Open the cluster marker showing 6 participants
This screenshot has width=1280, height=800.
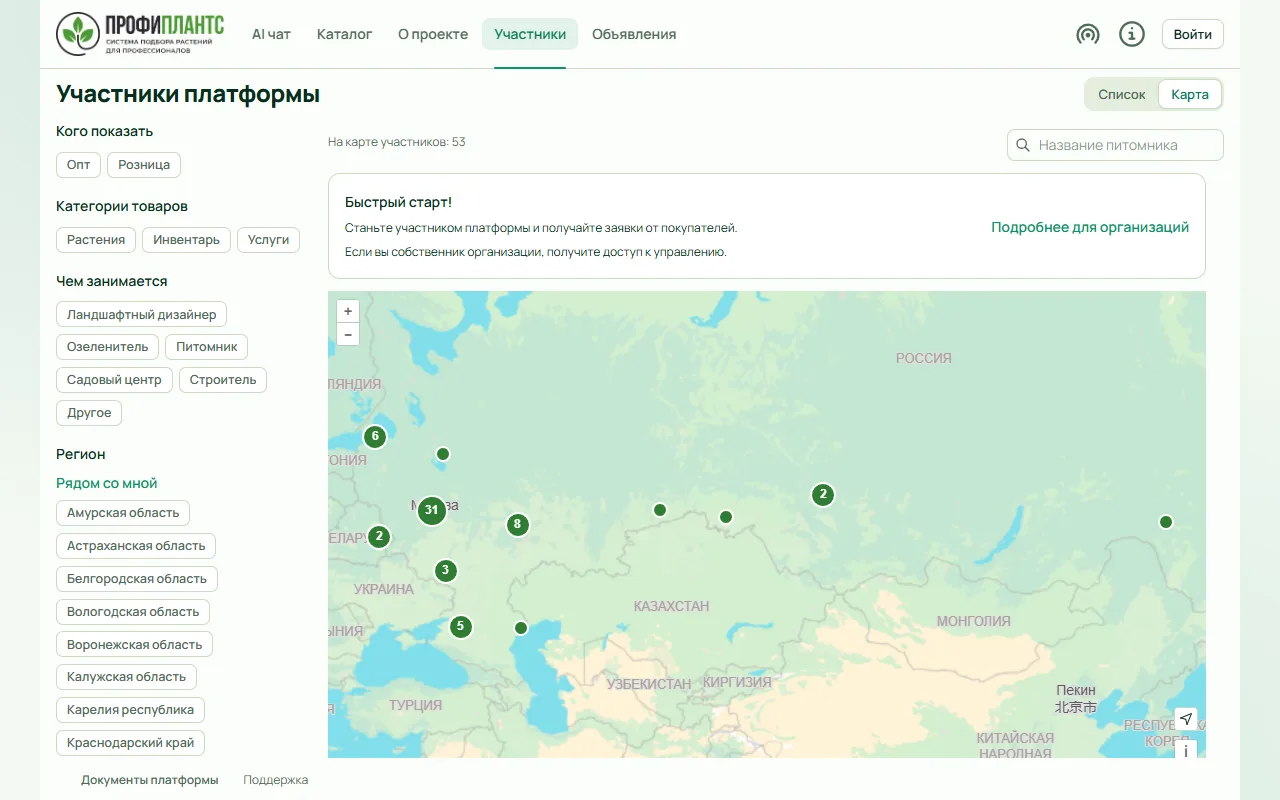coord(375,436)
